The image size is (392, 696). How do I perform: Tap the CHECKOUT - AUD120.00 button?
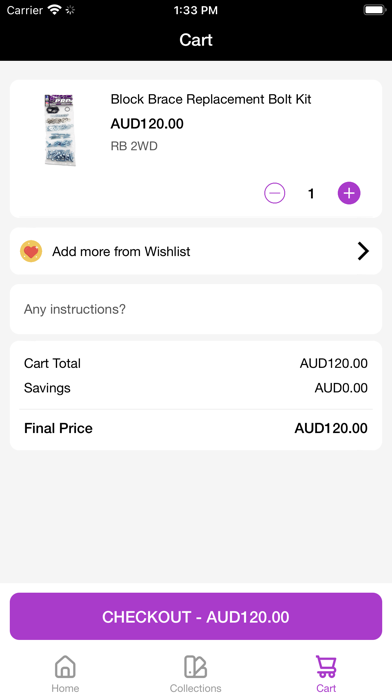pos(196,616)
